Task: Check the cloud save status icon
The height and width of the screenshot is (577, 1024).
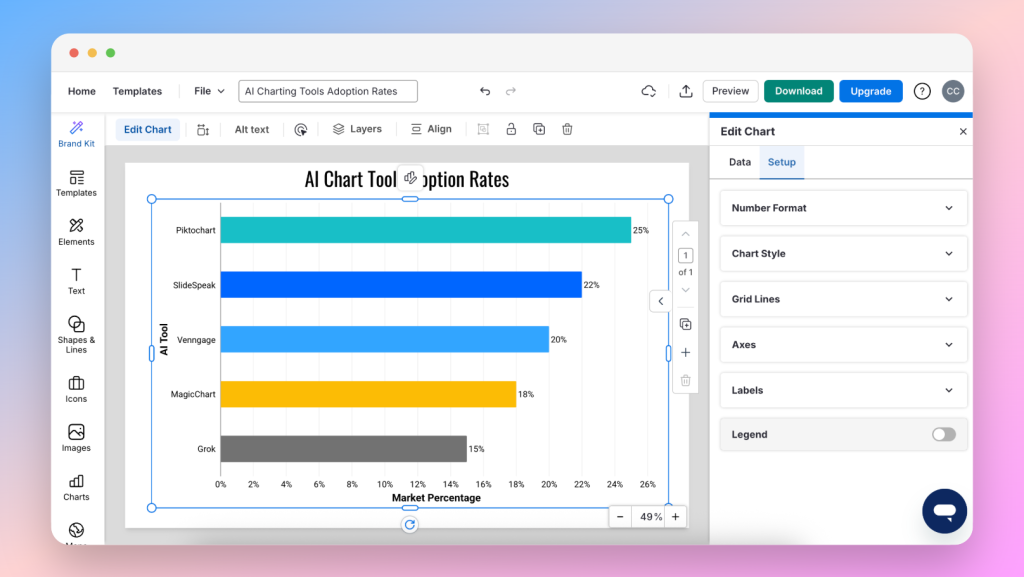Action: click(x=648, y=91)
